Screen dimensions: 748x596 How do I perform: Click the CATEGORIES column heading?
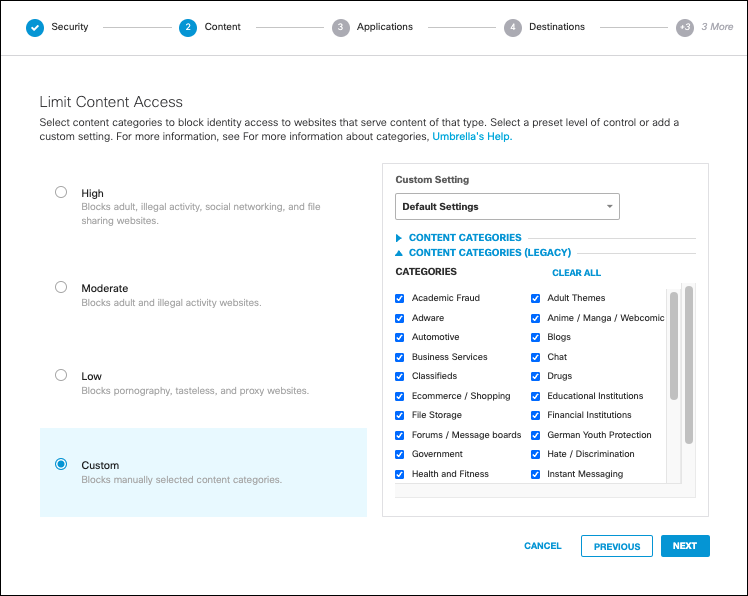pos(426,272)
